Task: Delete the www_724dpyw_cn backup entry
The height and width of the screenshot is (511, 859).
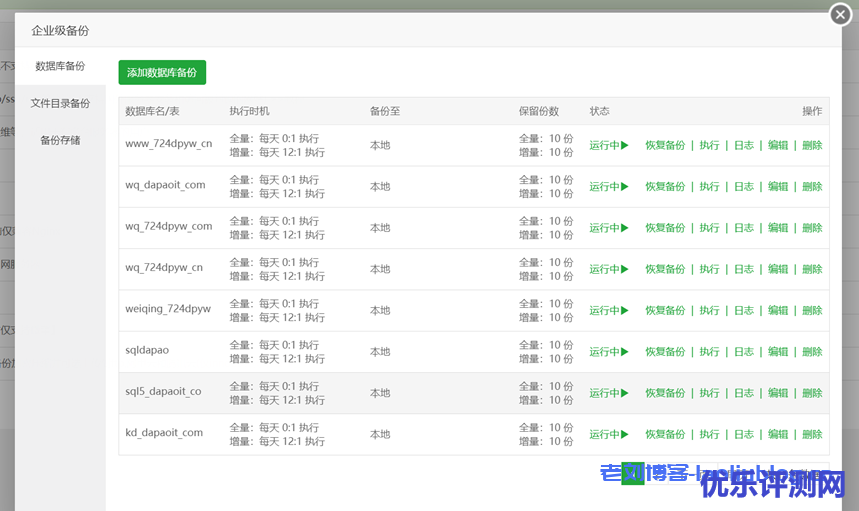Action: 812,145
